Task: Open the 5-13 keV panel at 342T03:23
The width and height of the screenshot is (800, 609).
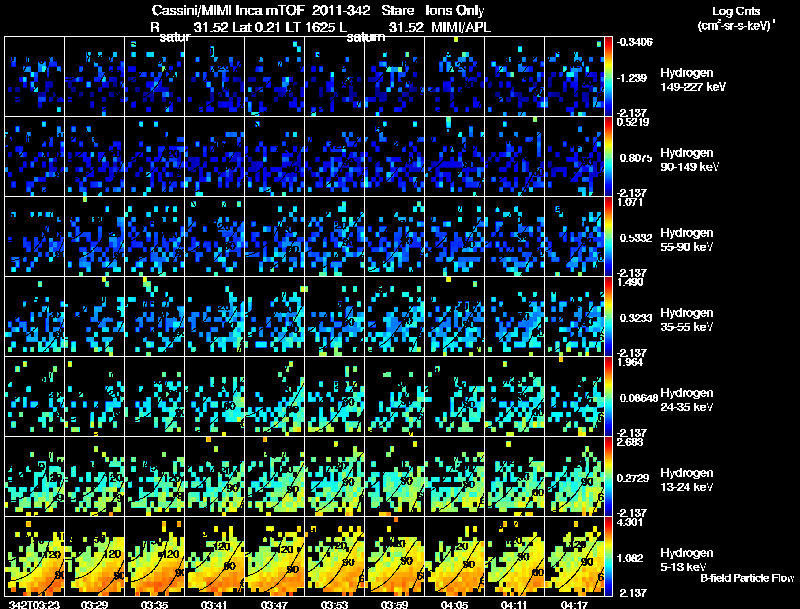Action: coord(35,556)
